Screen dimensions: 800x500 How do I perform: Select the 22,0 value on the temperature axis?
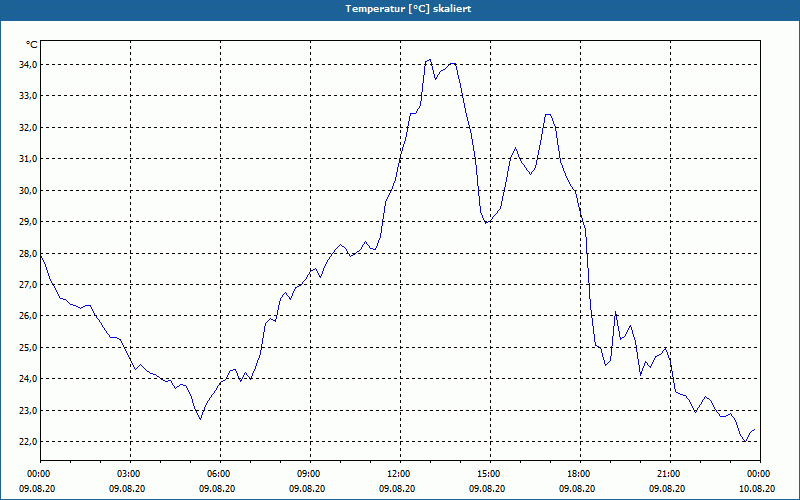(29, 442)
